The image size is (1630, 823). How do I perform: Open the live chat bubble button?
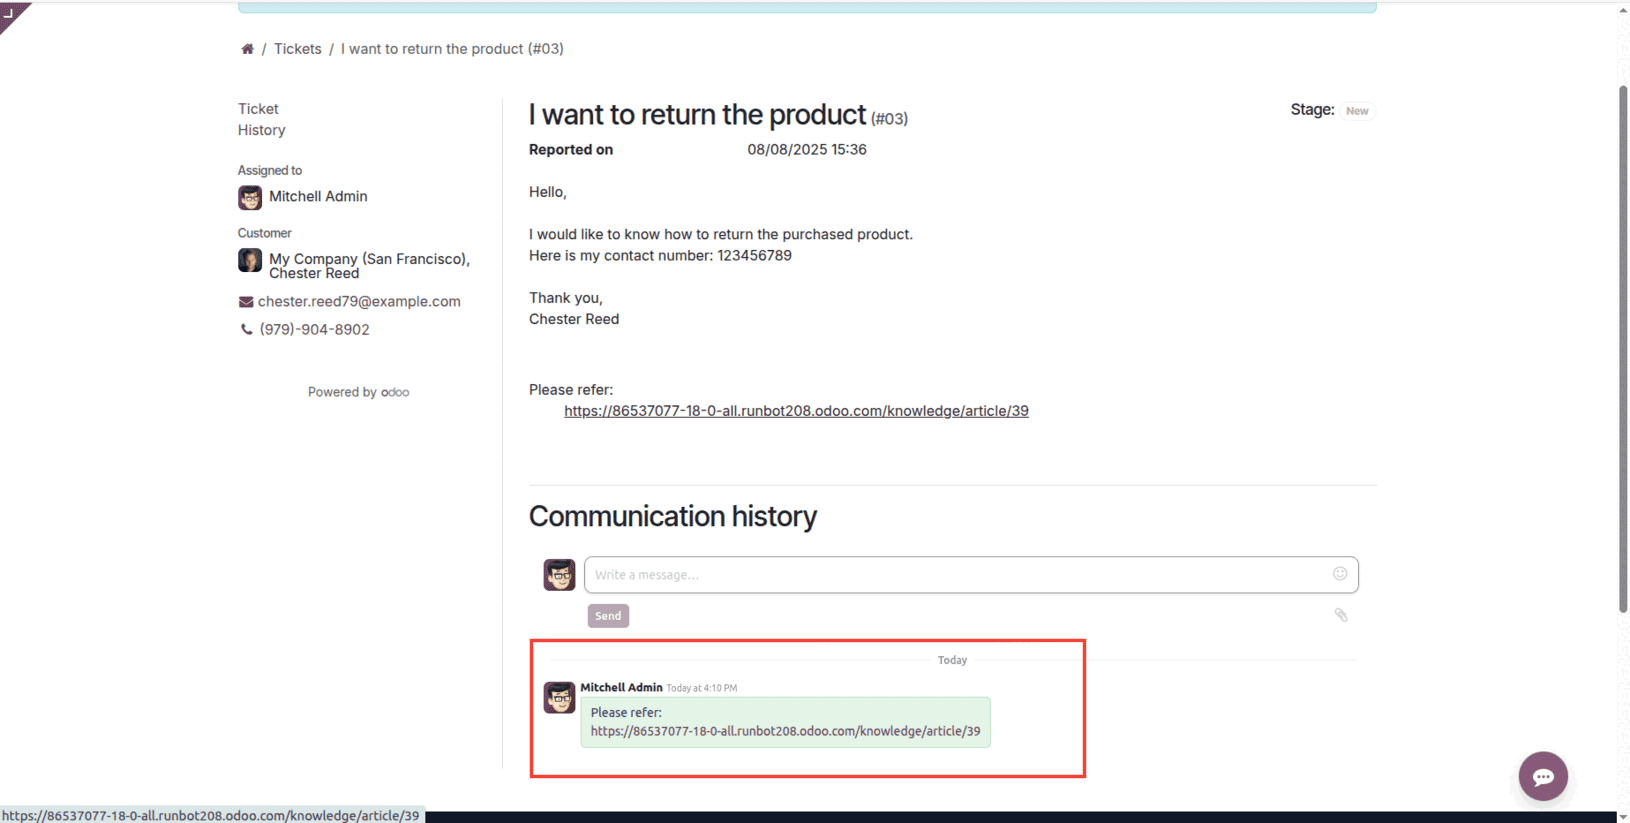click(1543, 776)
